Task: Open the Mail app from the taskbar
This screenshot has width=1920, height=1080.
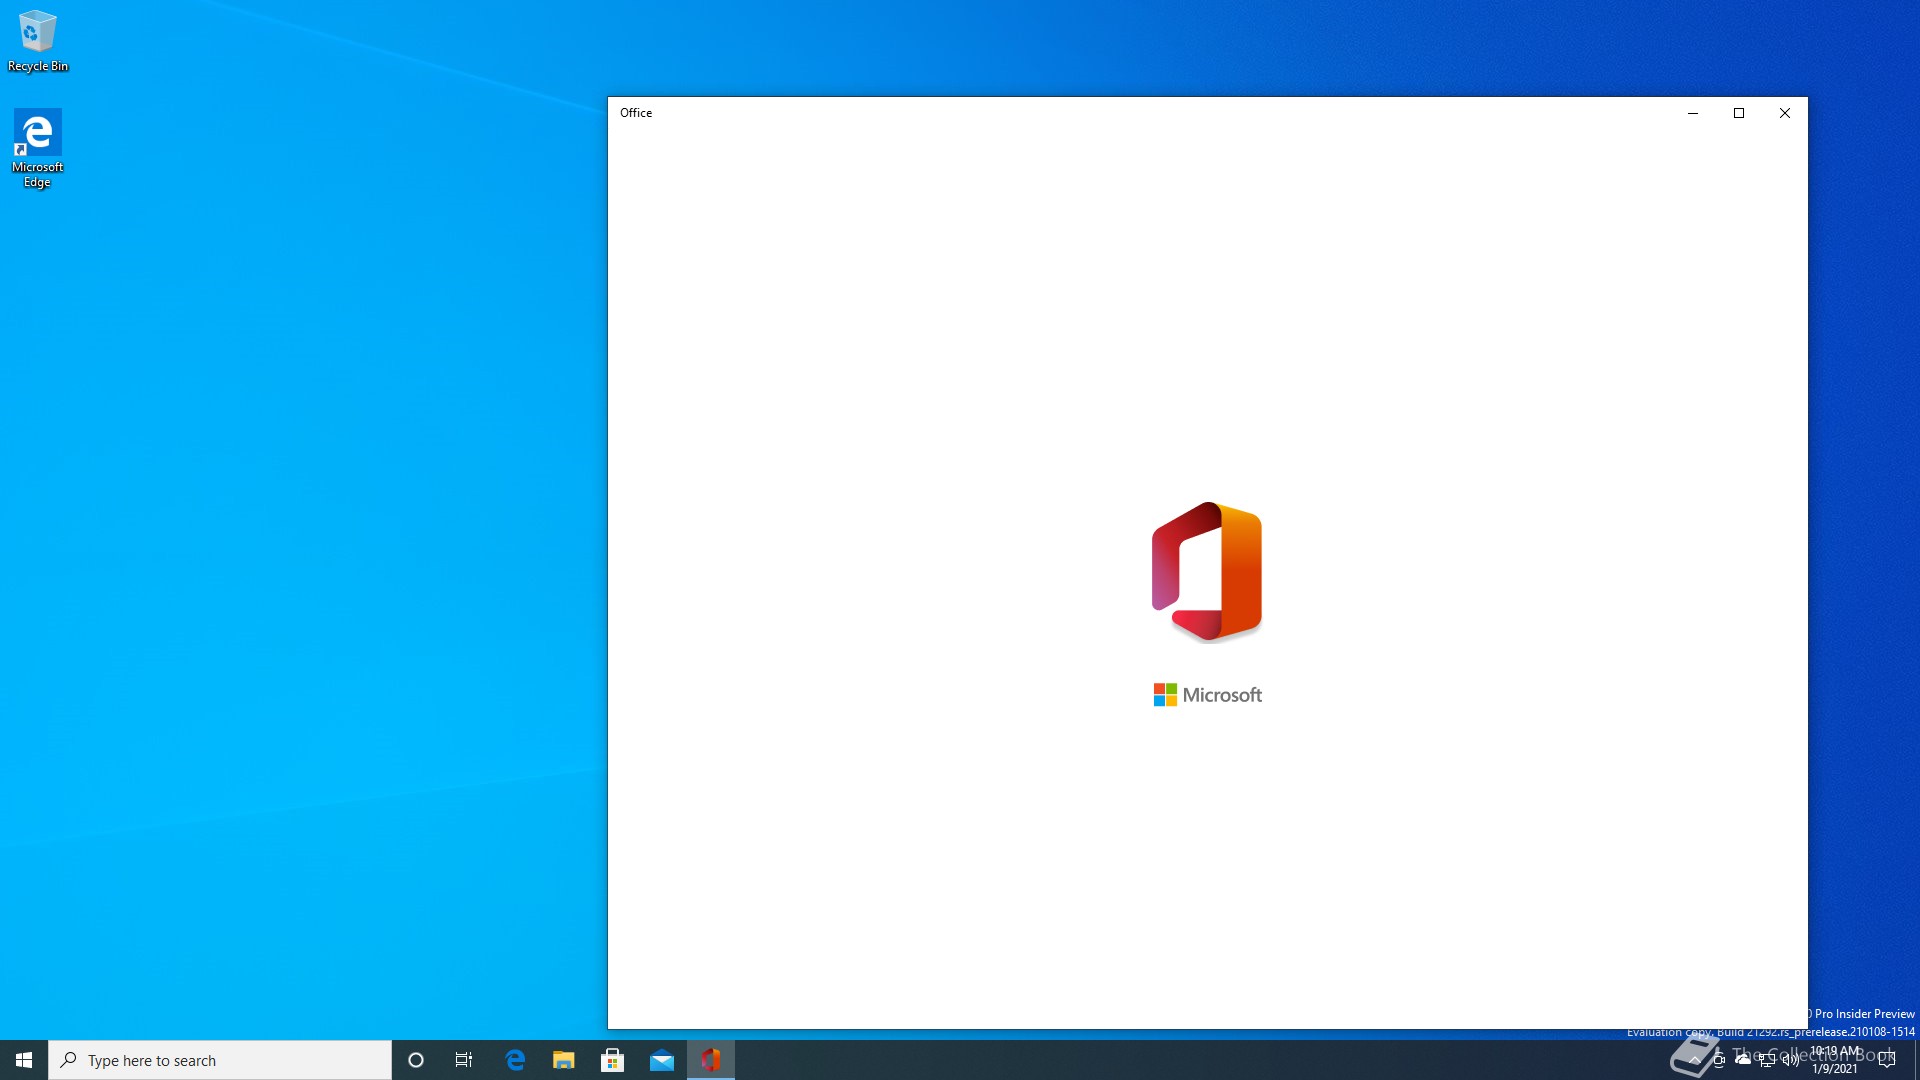Action: [x=662, y=1060]
